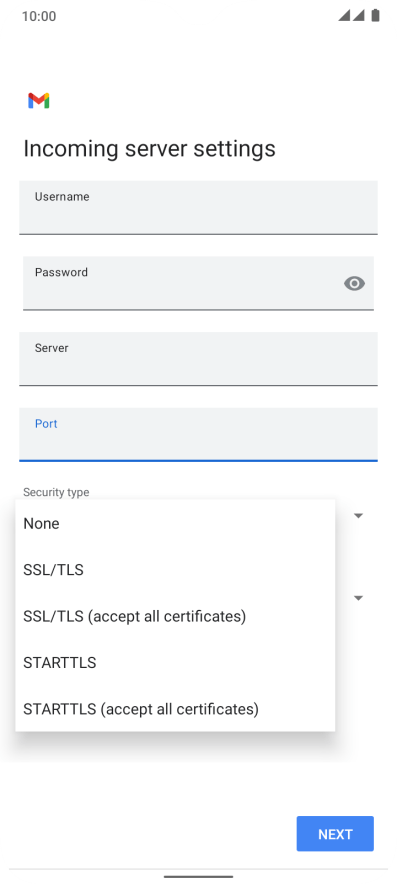Tap the home gesture bar
The height and width of the screenshot is (884, 397).
[x=198, y=877]
